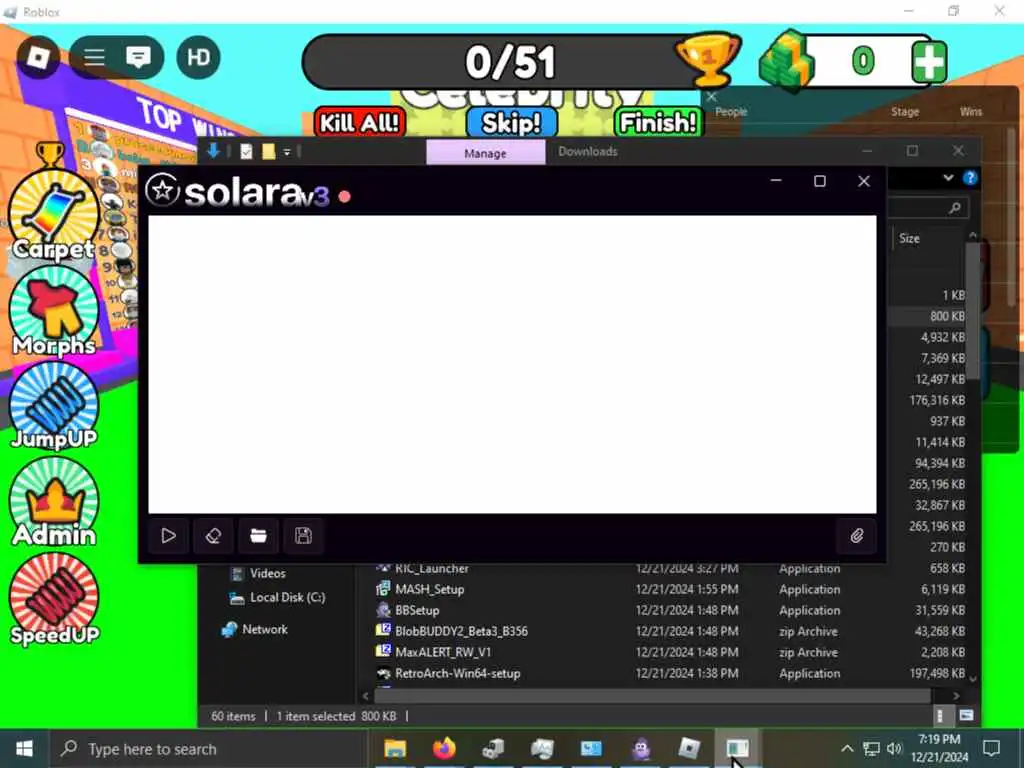Click File Explorer search magnifier icon

pyautogui.click(x=955, y=208)
